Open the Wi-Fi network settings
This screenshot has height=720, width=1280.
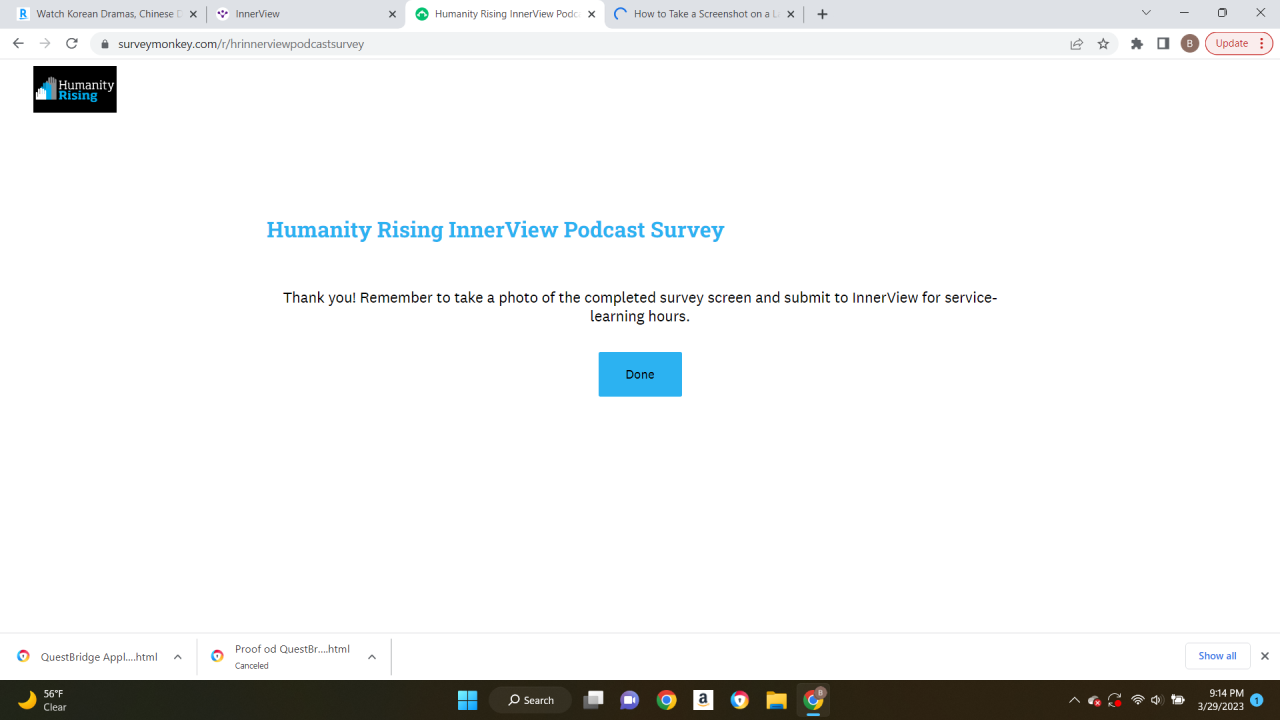[1137, 700]
